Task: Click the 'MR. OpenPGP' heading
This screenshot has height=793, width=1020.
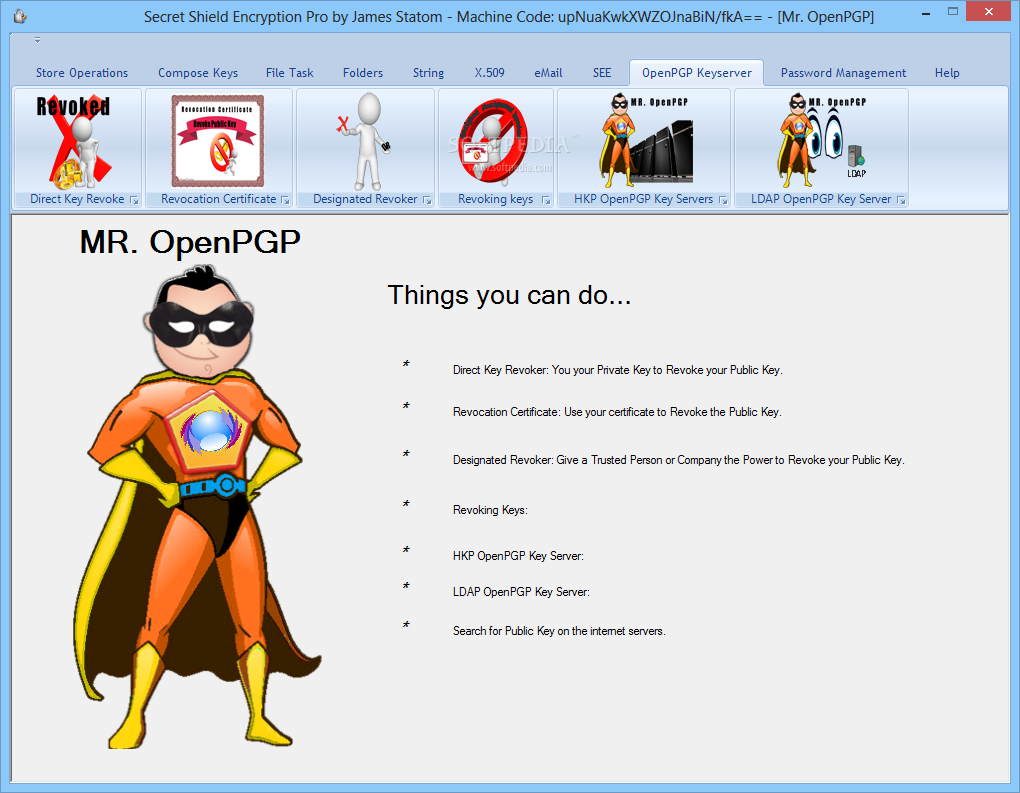Action: click(190, 242)
